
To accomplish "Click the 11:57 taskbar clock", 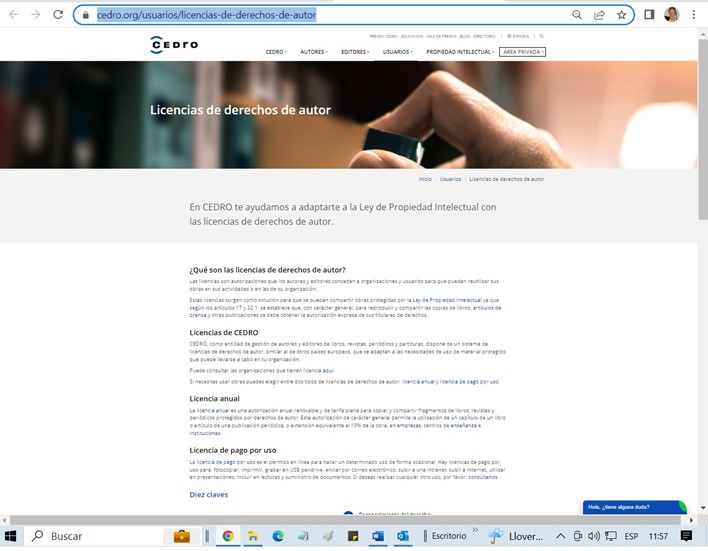I will (658, 536).
